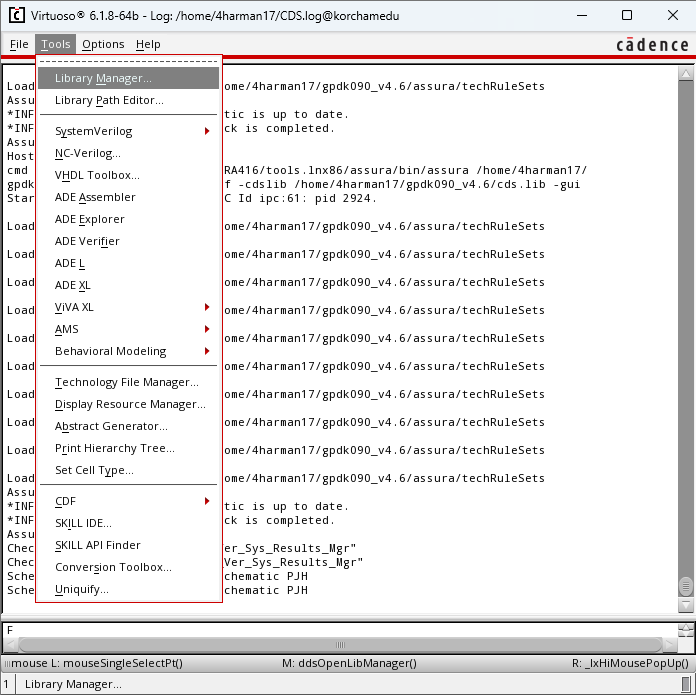Open the Help menu
Screen dimensions: 696x695
point(148,44)
